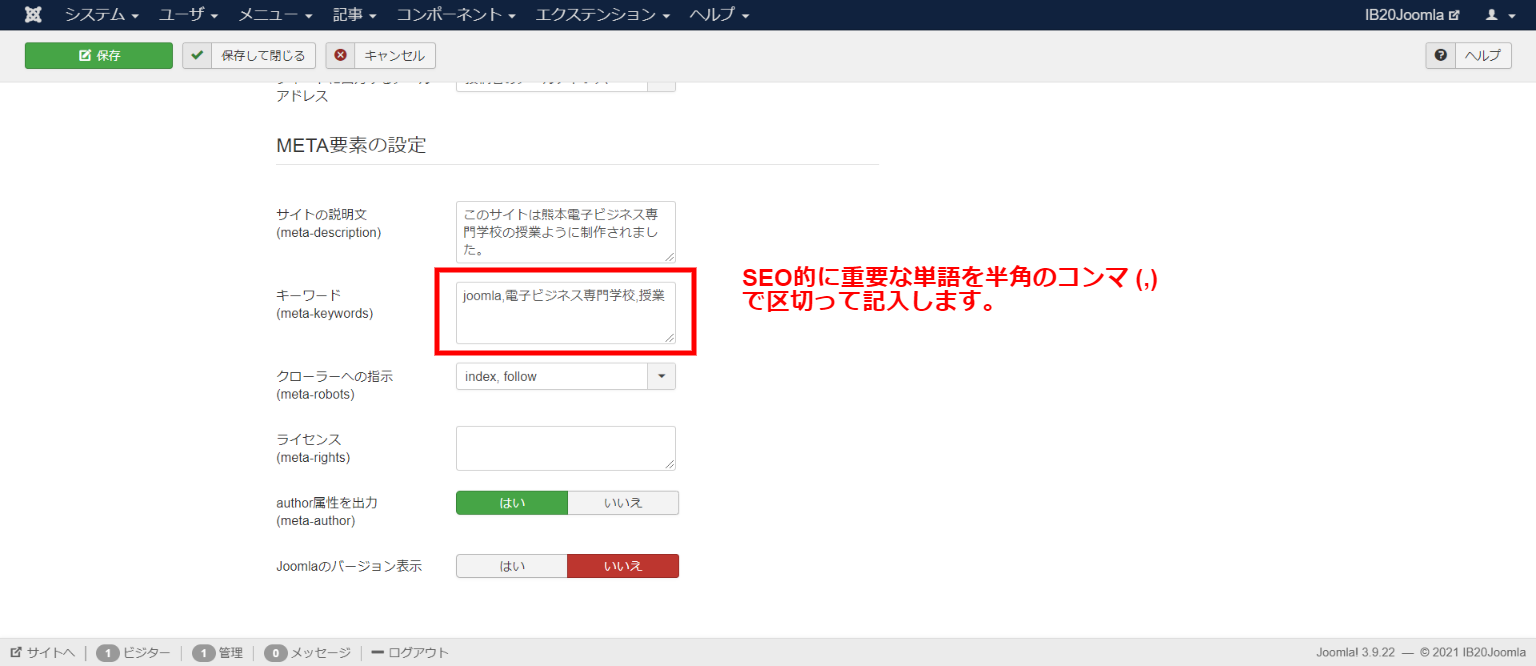
Task: Click the サイトへ link in footer
Action: point(43,653)
